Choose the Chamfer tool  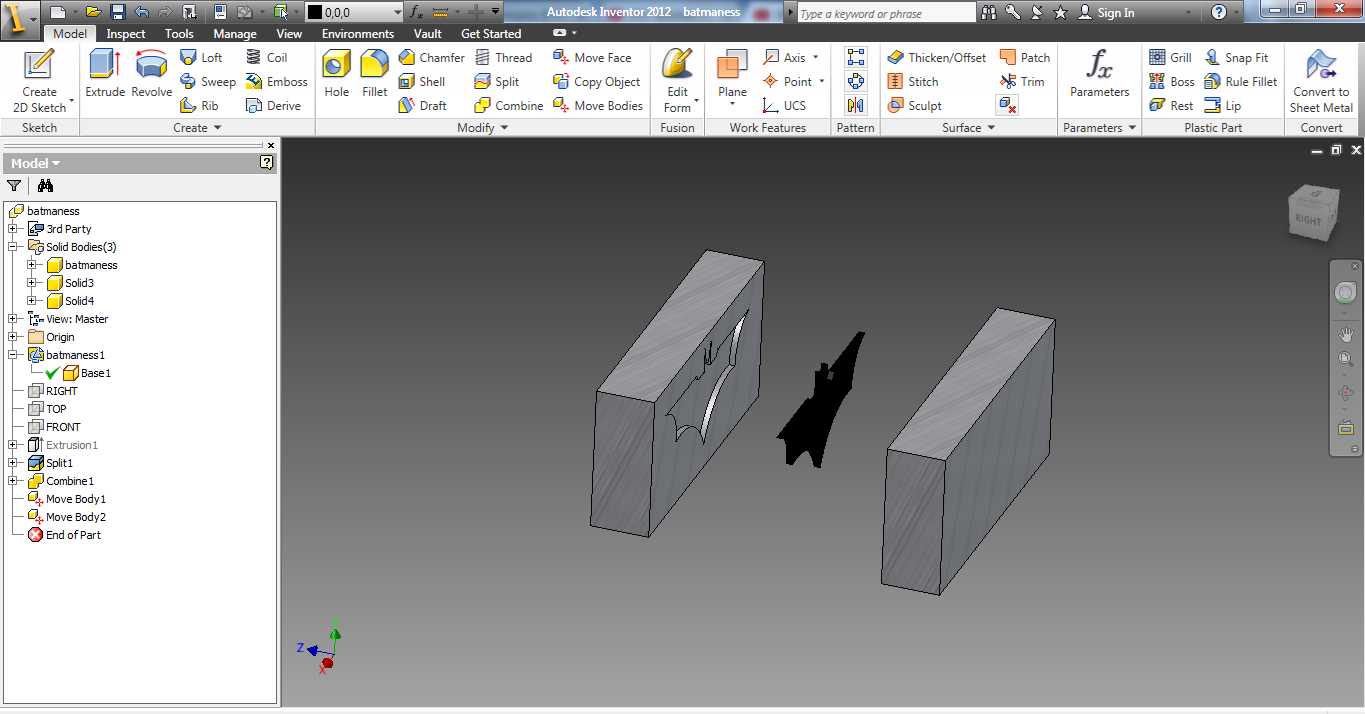pos(431,58)
